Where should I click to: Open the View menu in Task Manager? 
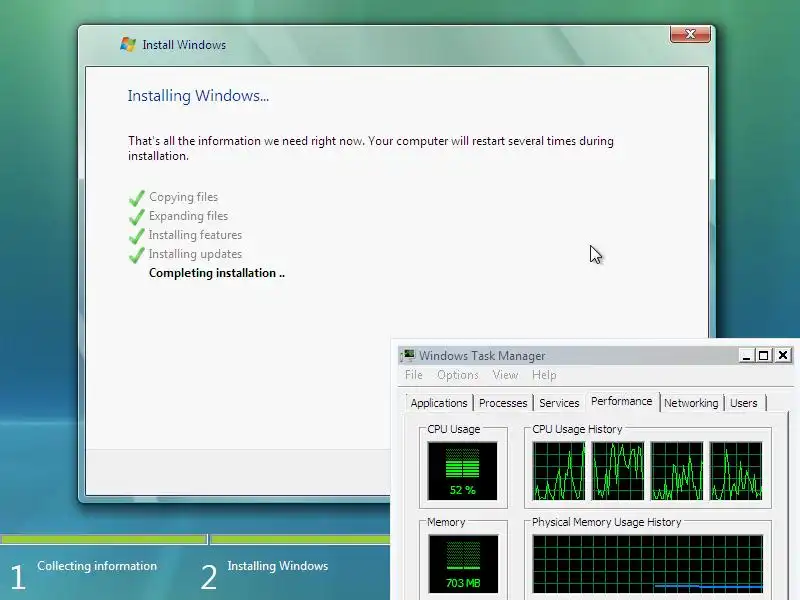click(505, 375)
